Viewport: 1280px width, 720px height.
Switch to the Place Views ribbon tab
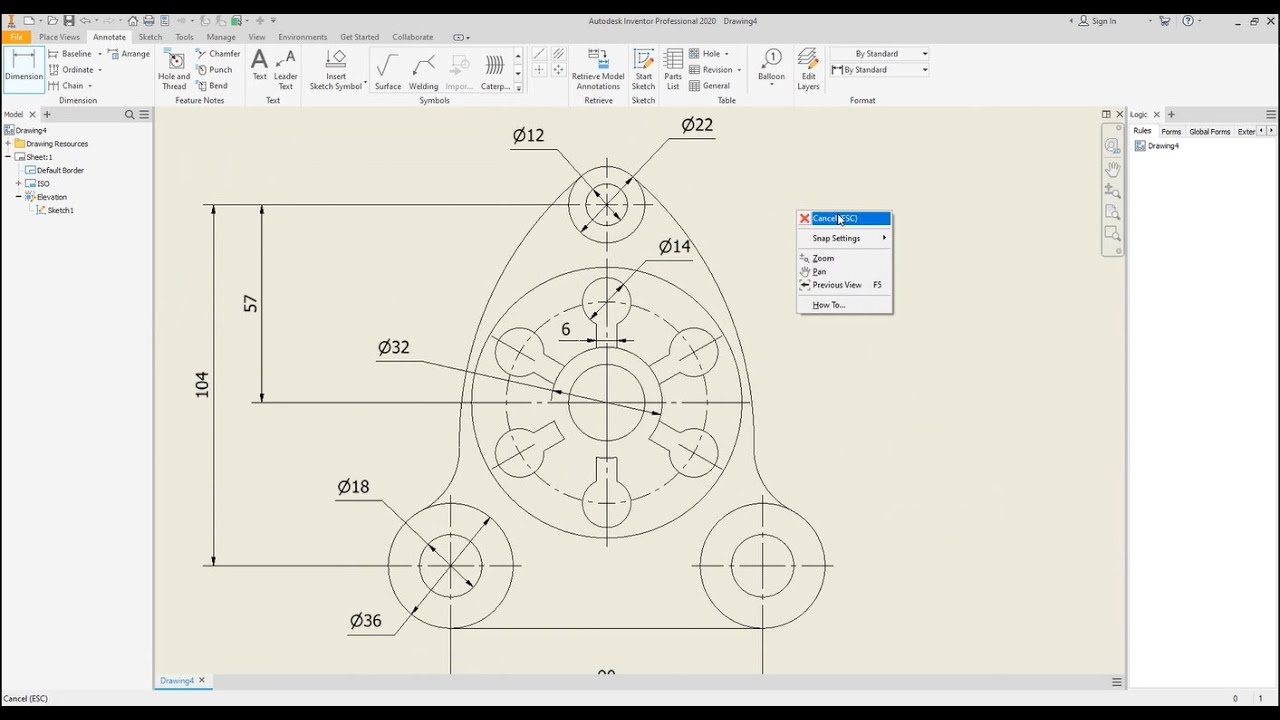(59, 37)
